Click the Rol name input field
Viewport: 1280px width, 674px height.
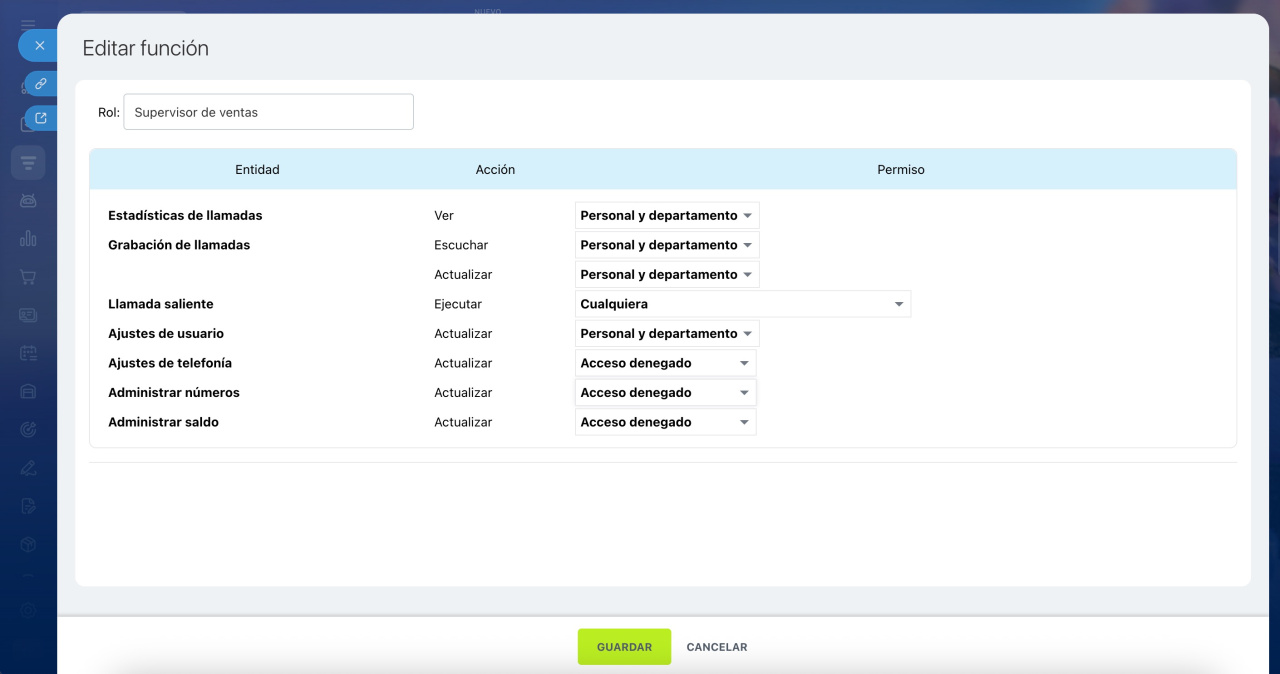click(268, 112)
